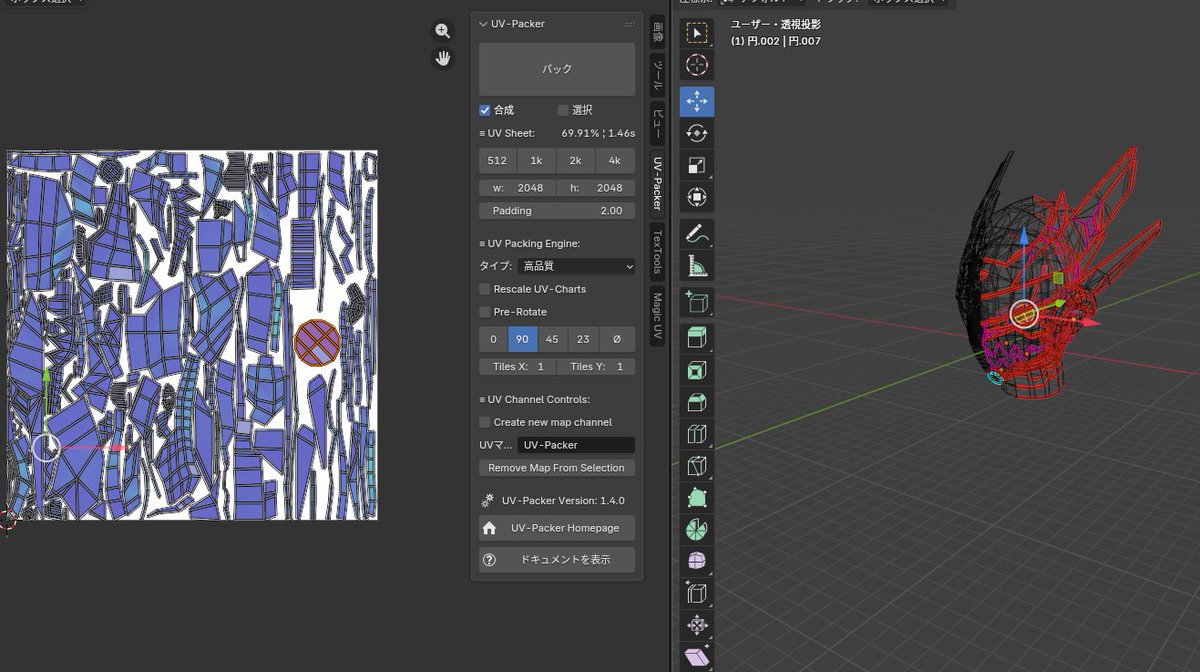Click the ドキュメントを表示 button
Screen dimensions: 1200x672
tap(557, 560)
